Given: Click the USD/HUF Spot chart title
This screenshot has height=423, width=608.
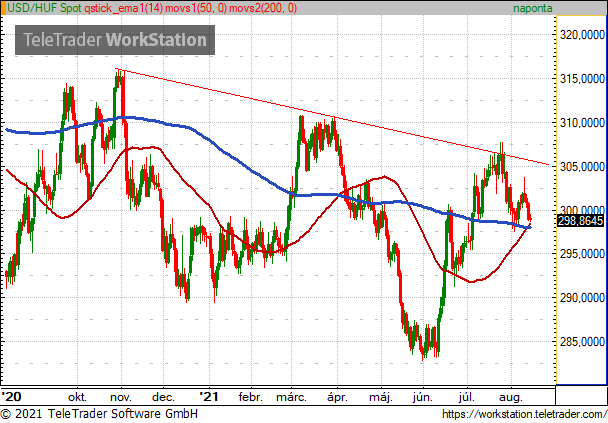Looking at the screenshot, I should [44, 8].
